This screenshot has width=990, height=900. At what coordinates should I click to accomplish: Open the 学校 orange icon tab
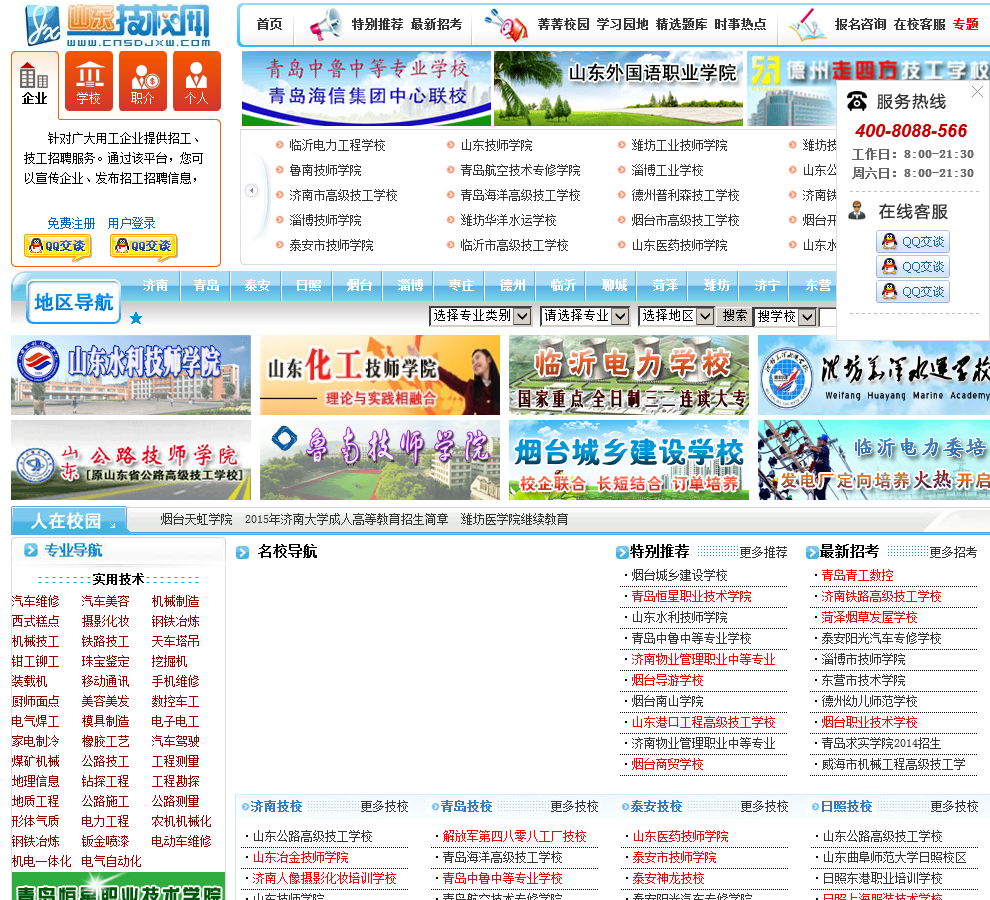pos(88,81)
